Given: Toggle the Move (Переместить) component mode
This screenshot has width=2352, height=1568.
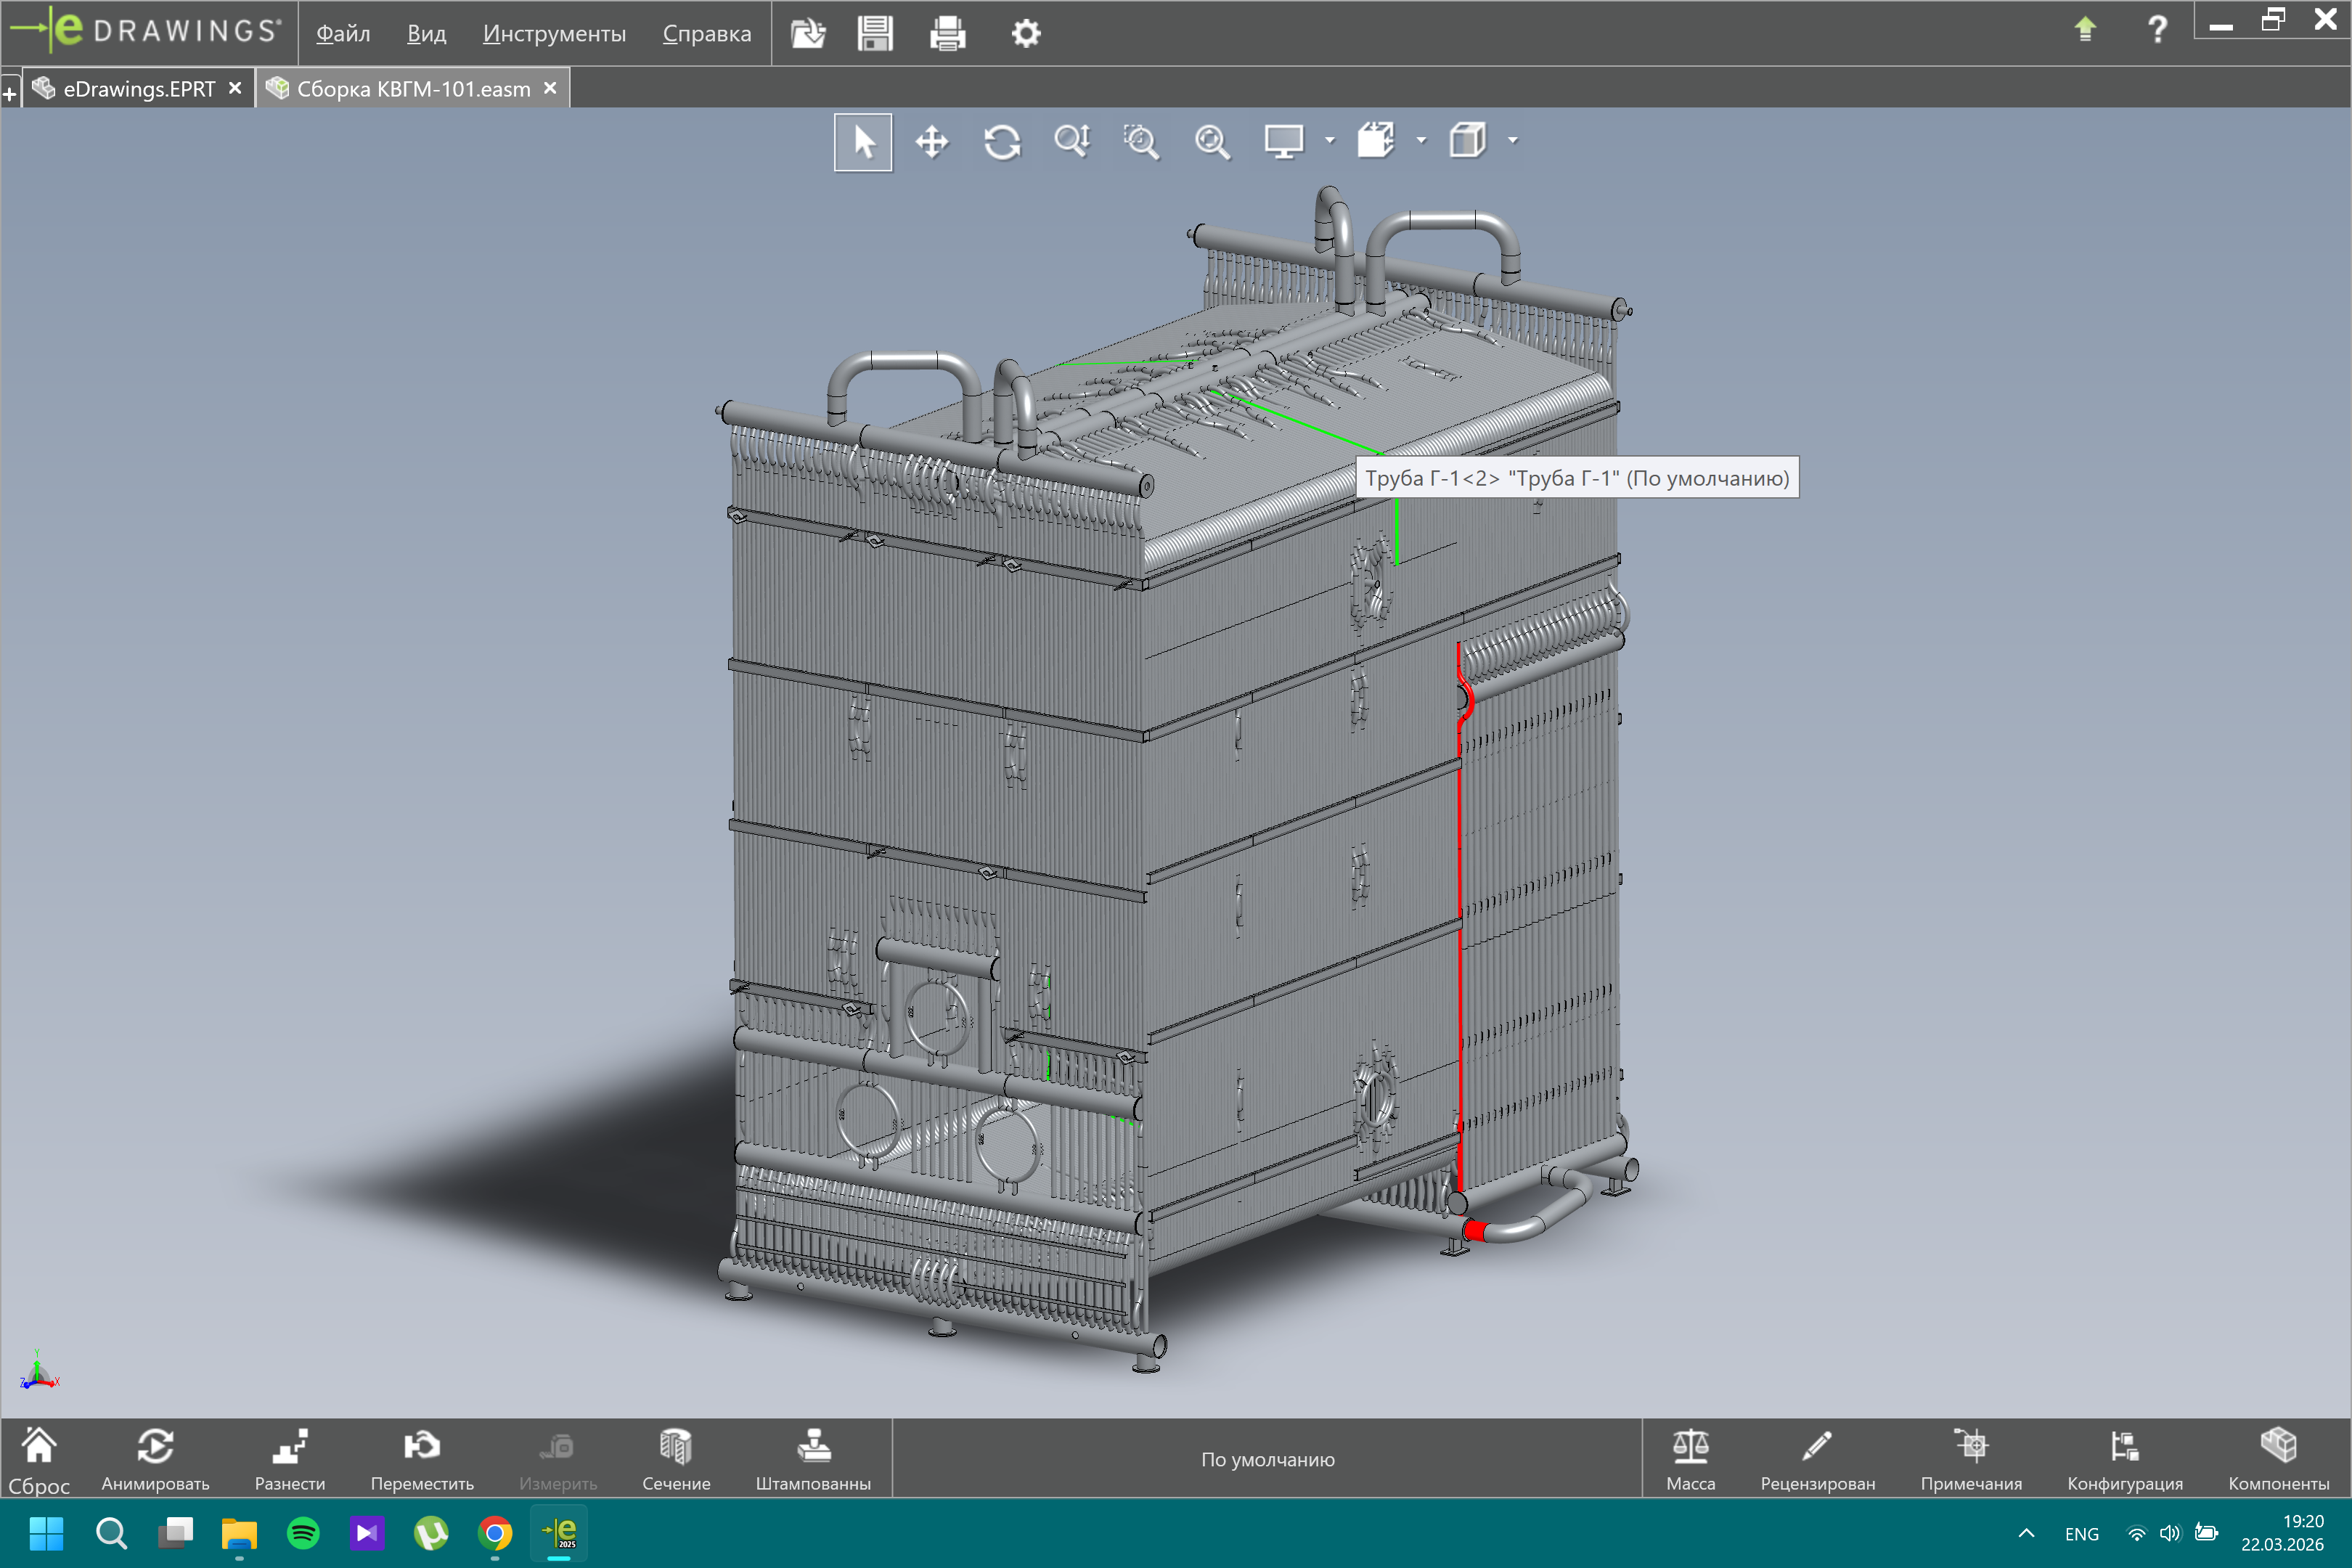Looking at the screenshot, I should 422,1459.
